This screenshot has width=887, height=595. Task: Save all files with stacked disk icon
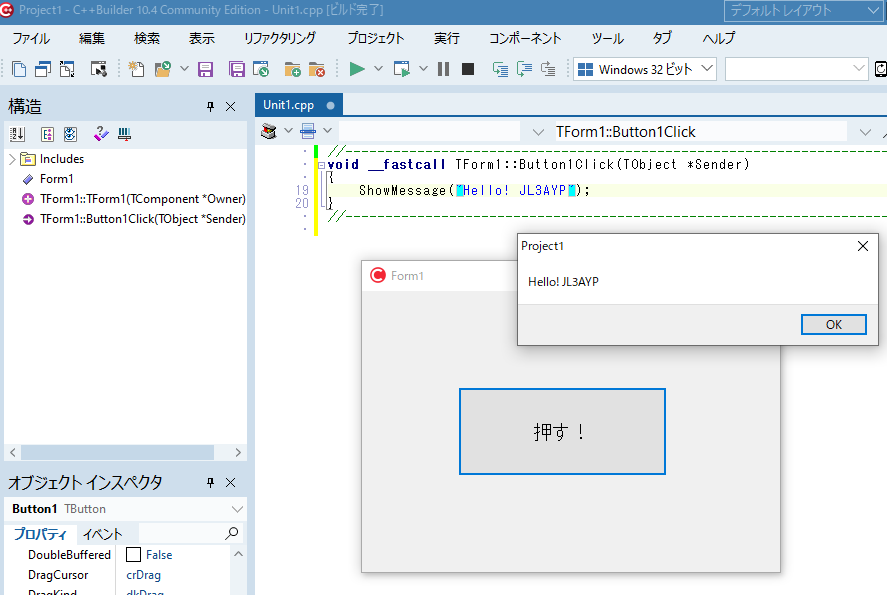(x=236, y=69)
